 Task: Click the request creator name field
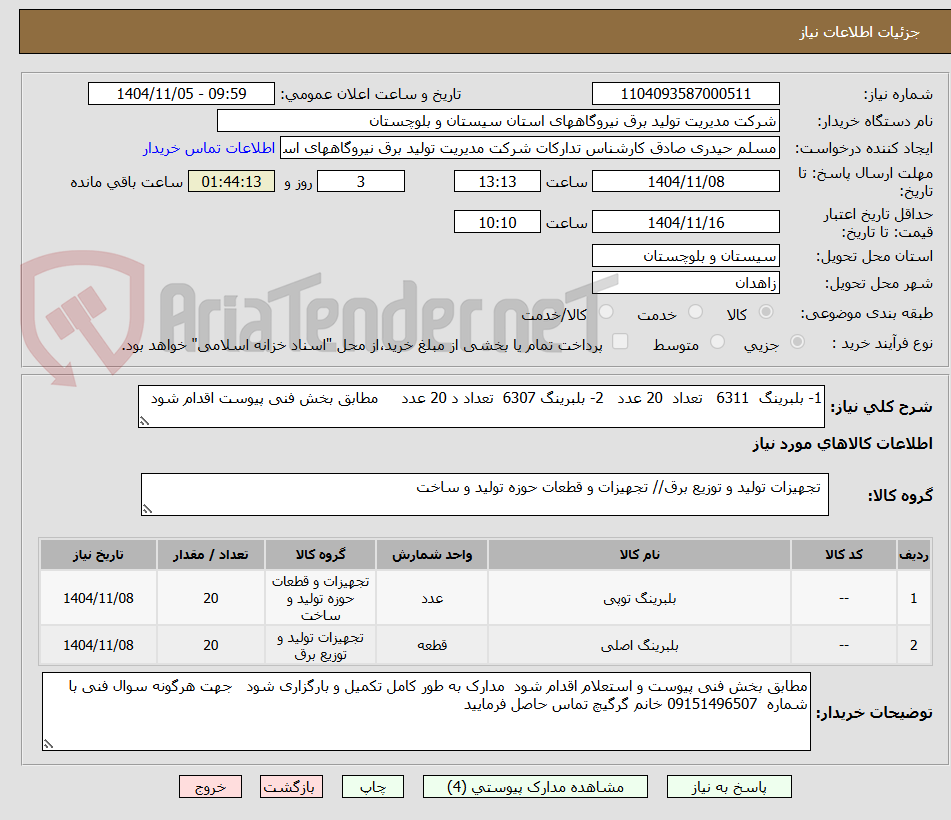[529, 148]
